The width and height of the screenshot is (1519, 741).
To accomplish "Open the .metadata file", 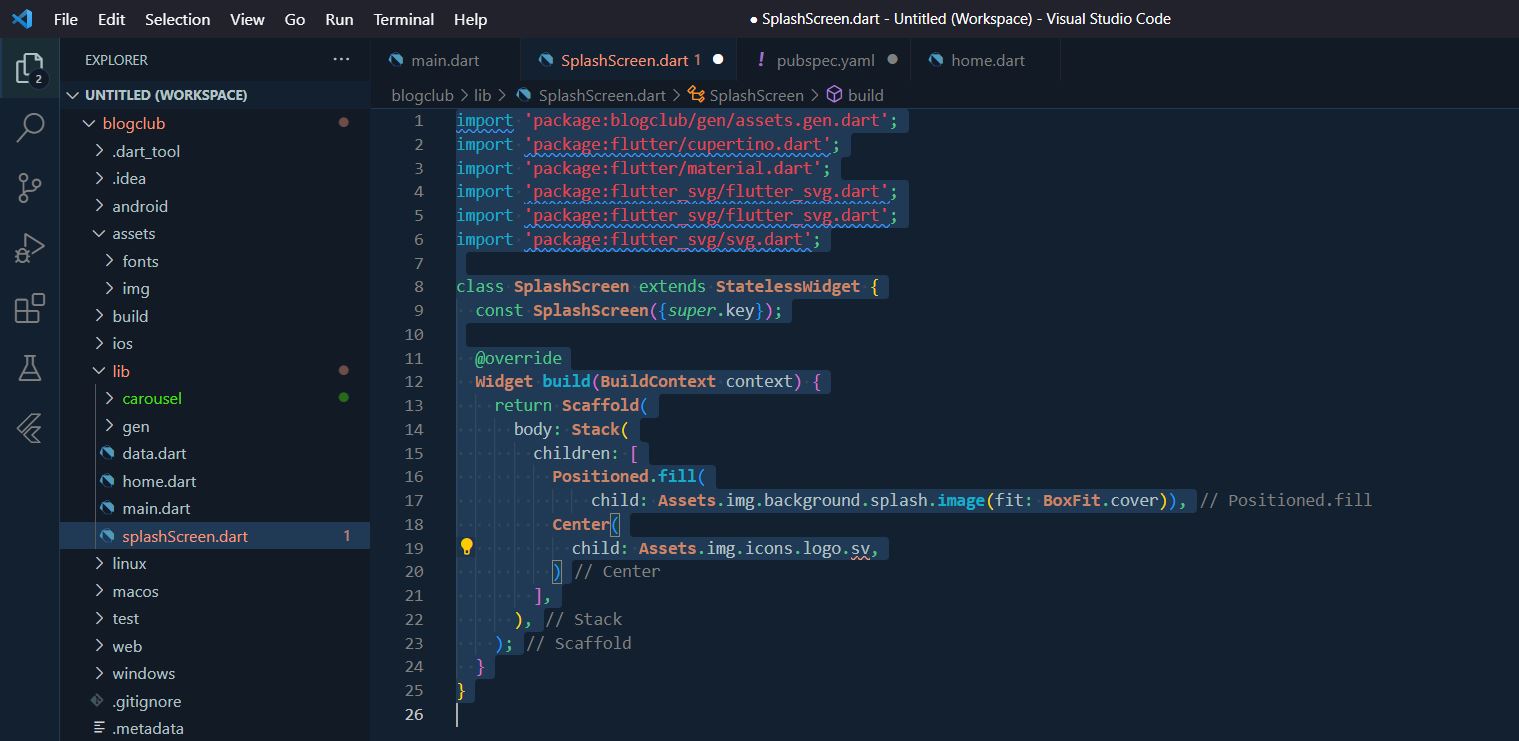I will (215, 728).
